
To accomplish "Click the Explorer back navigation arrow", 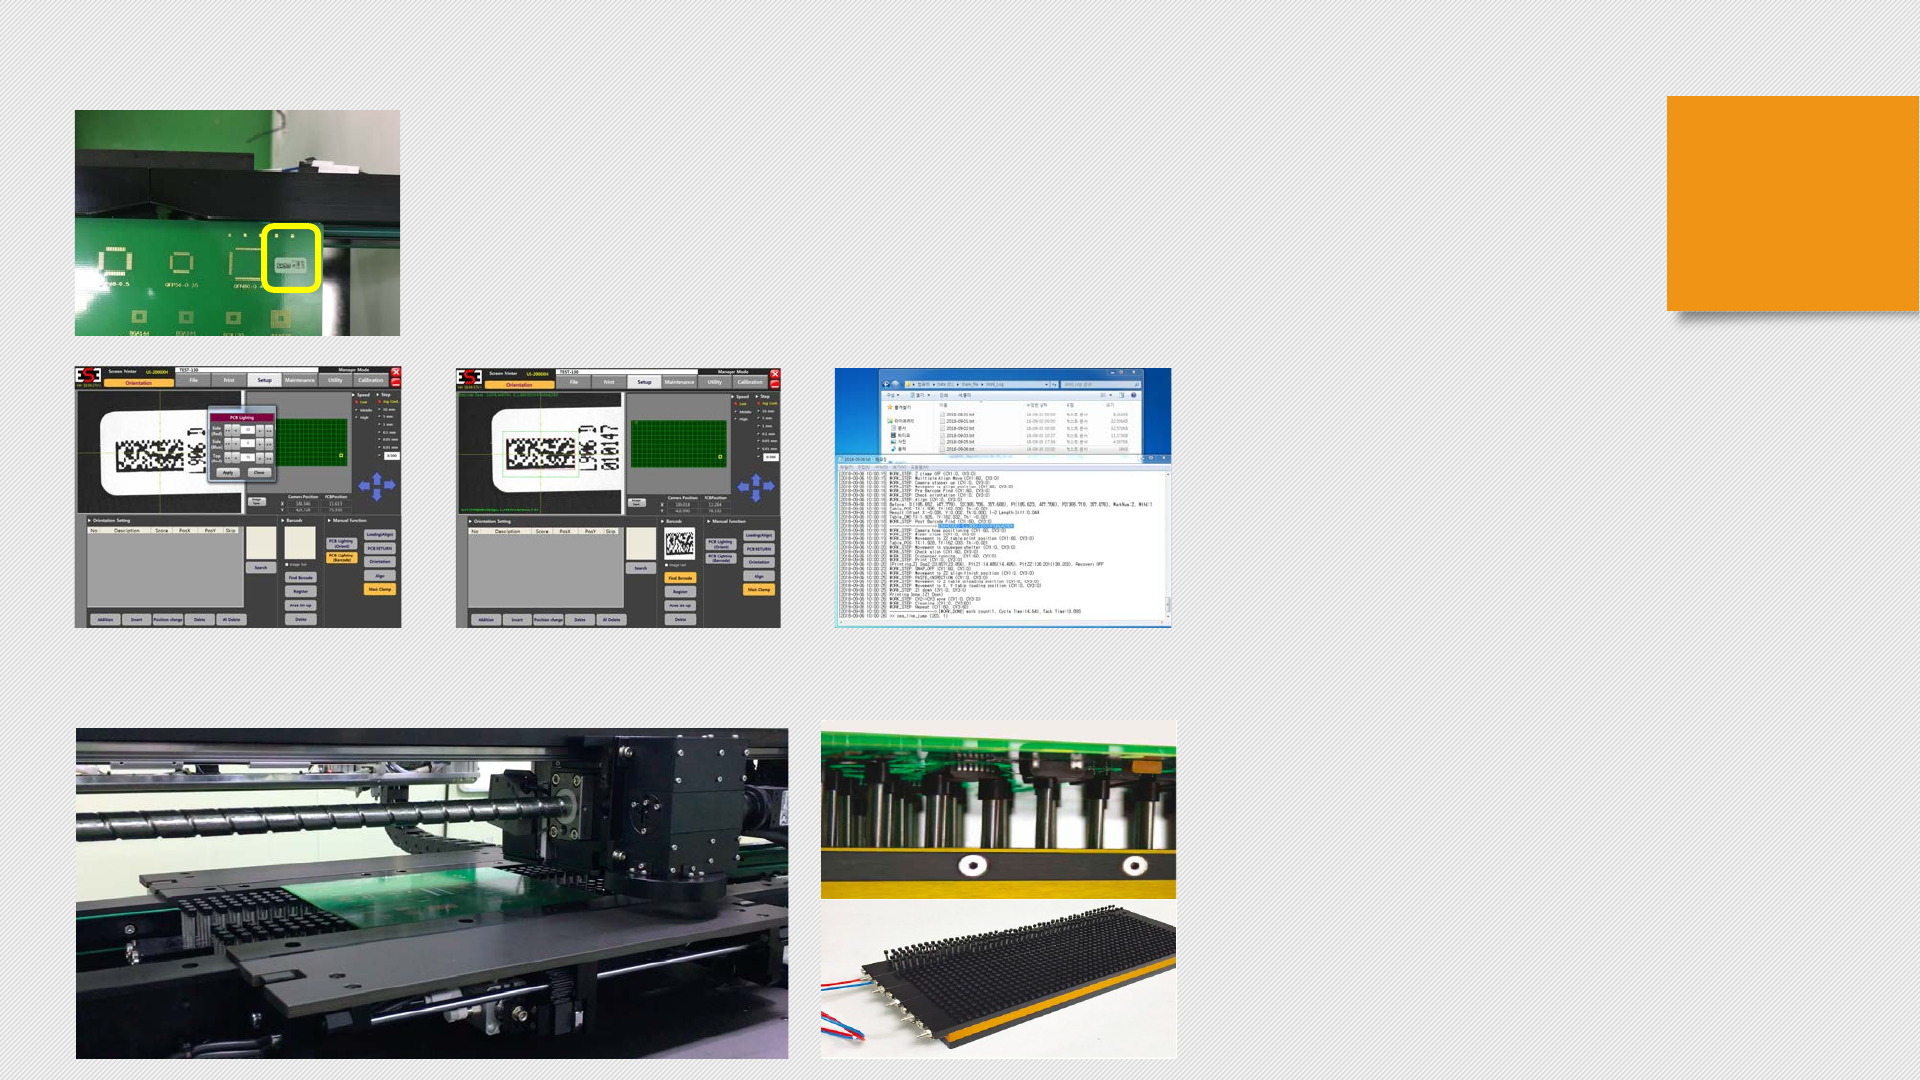I will [886, 384].
